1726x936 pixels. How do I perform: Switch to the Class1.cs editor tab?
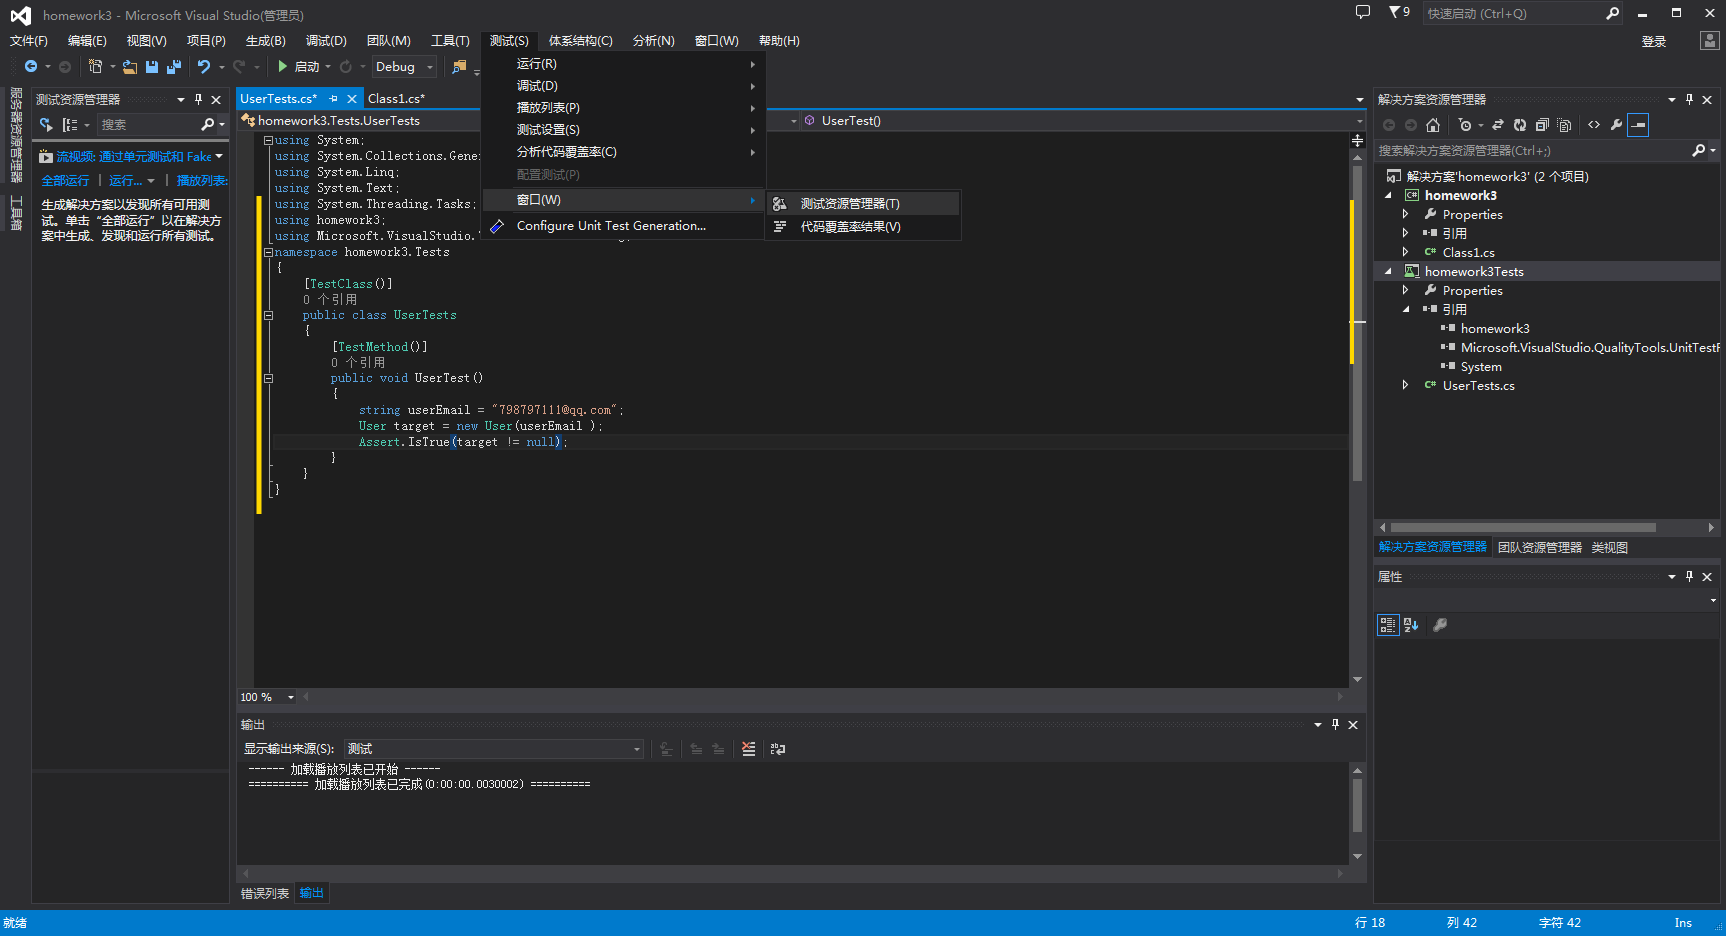396,99
